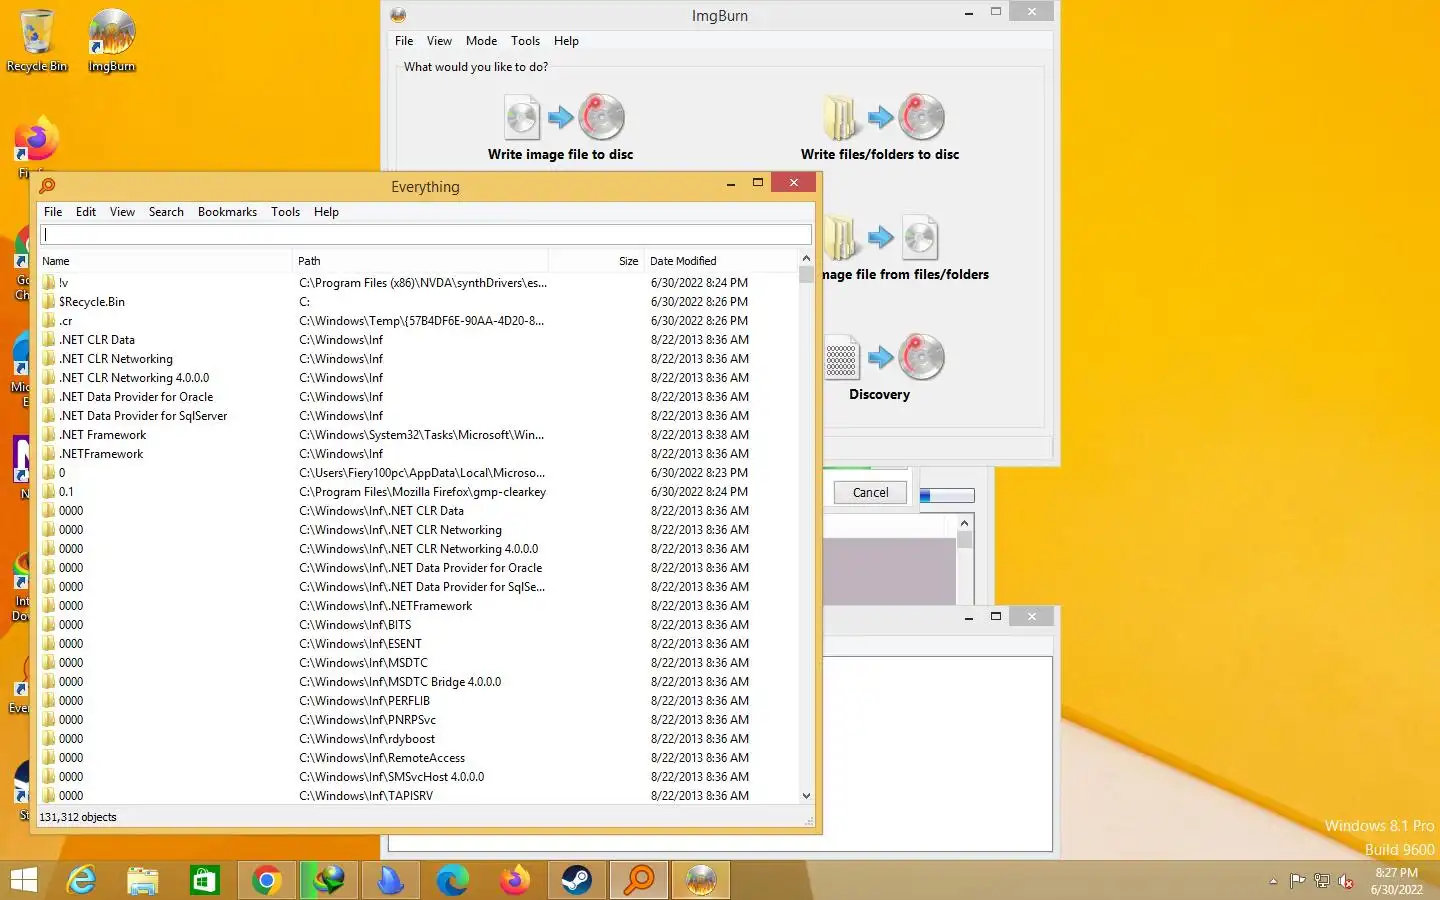This screenshot has height=900, width=1440.
Task: Select the .NET Framework folder row
Action: point(418,435)
